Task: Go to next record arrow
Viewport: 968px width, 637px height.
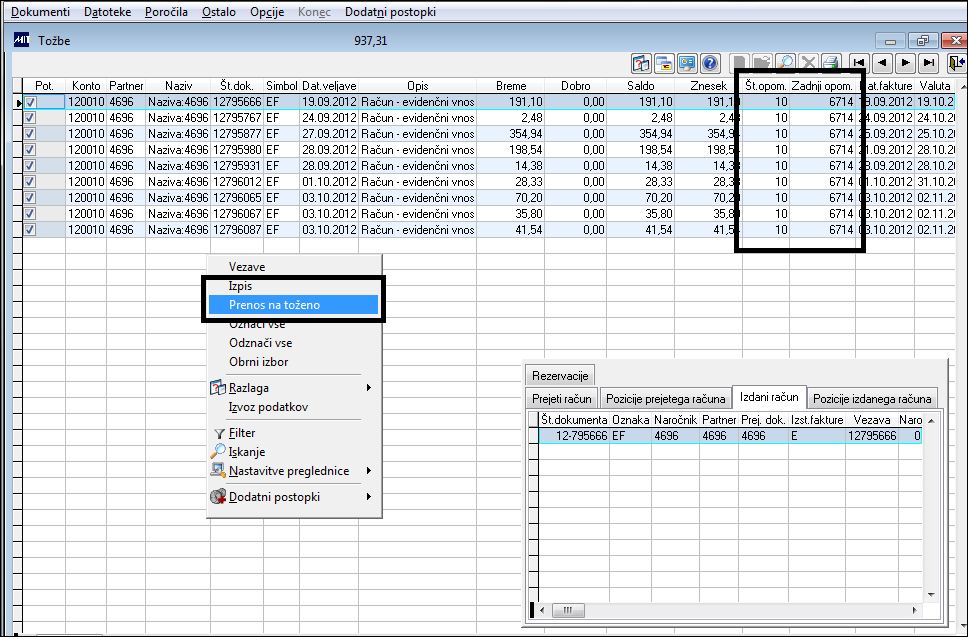Action: click(x=905, y=63)
